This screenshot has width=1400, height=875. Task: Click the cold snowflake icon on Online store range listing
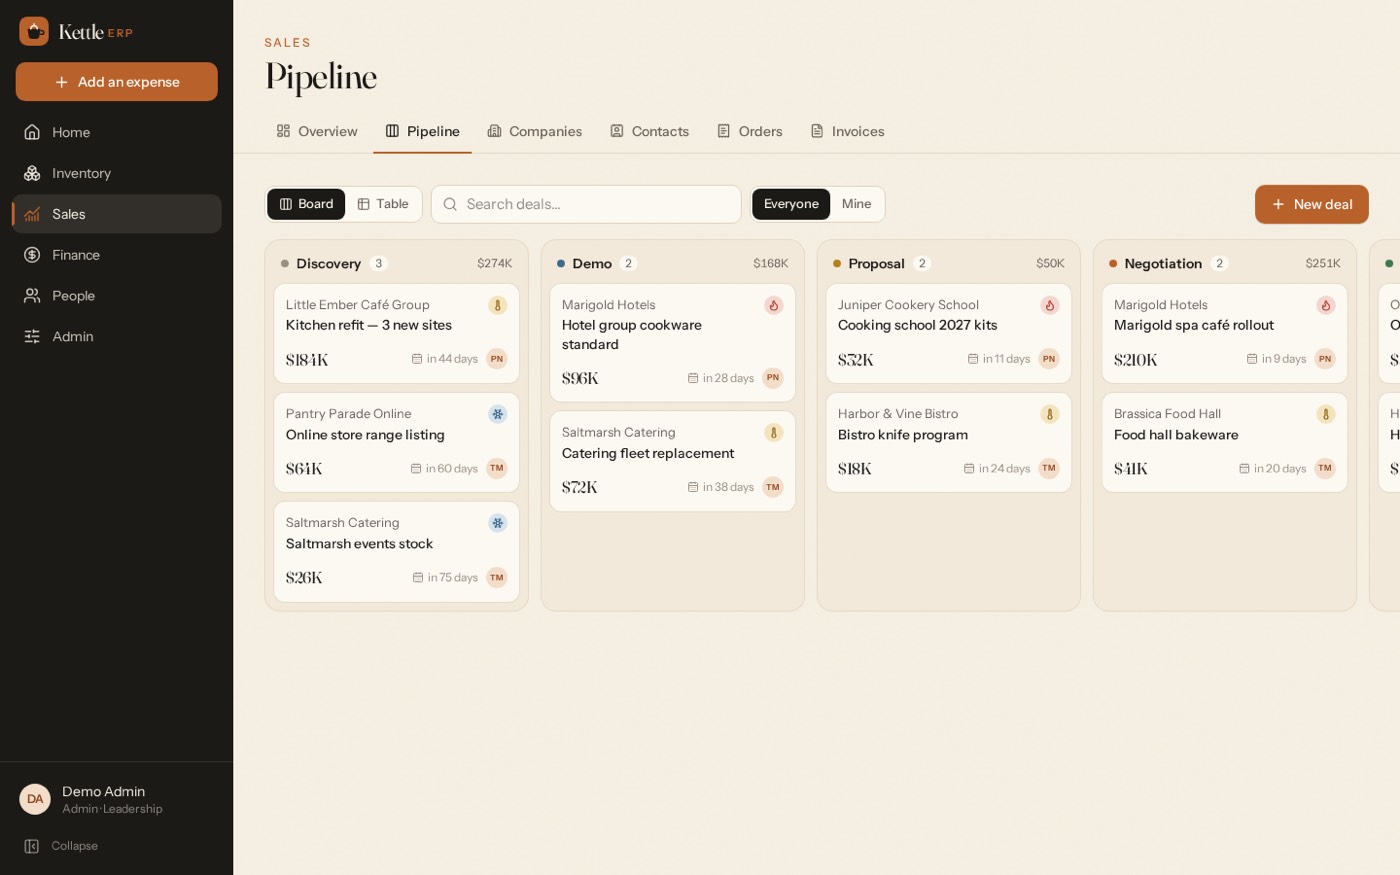pyautogui.click(x=497, y=414)
